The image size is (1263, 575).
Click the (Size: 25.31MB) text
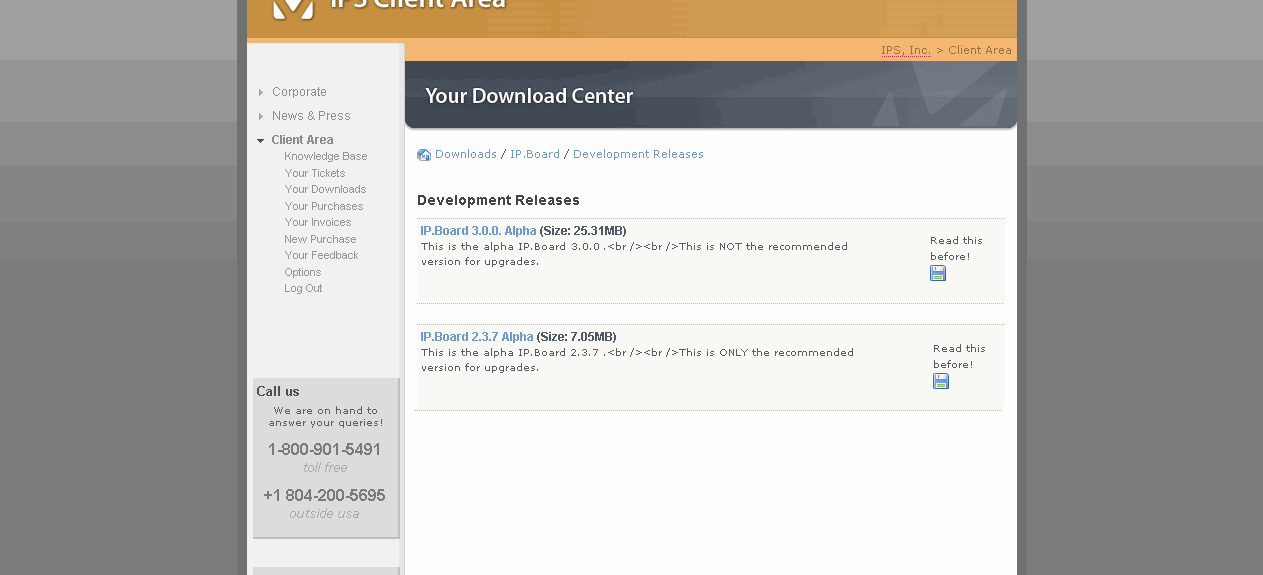(583, 231)
